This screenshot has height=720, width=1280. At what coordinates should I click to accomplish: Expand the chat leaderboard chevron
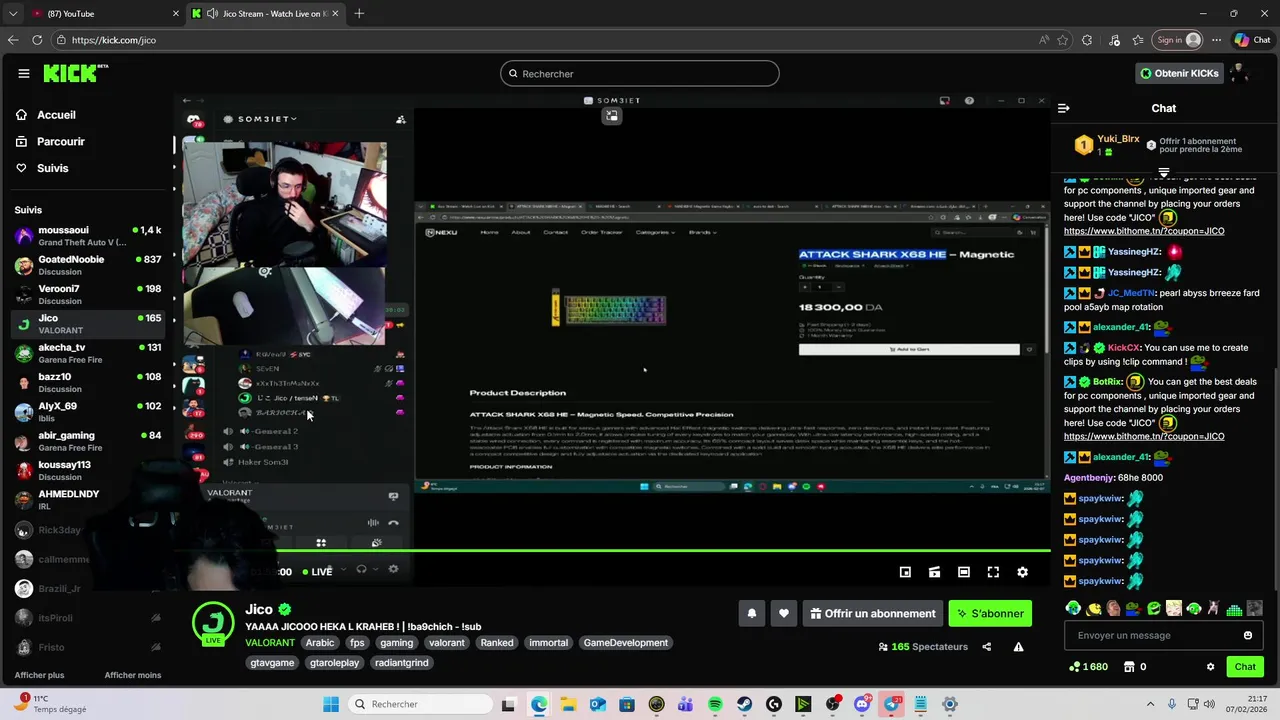[x=1163, y=173]
